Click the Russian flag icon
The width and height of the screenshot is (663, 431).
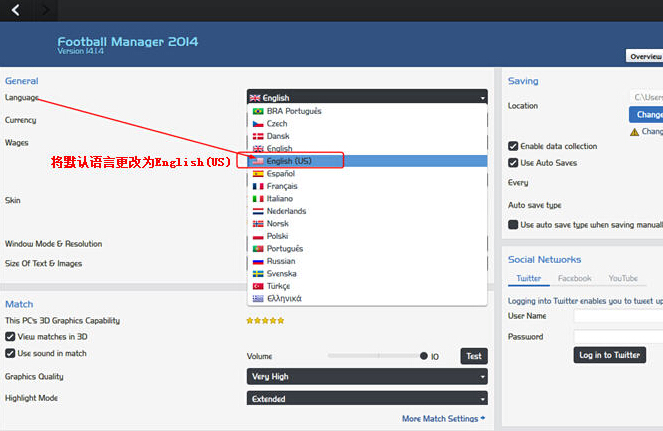point(258,261)
